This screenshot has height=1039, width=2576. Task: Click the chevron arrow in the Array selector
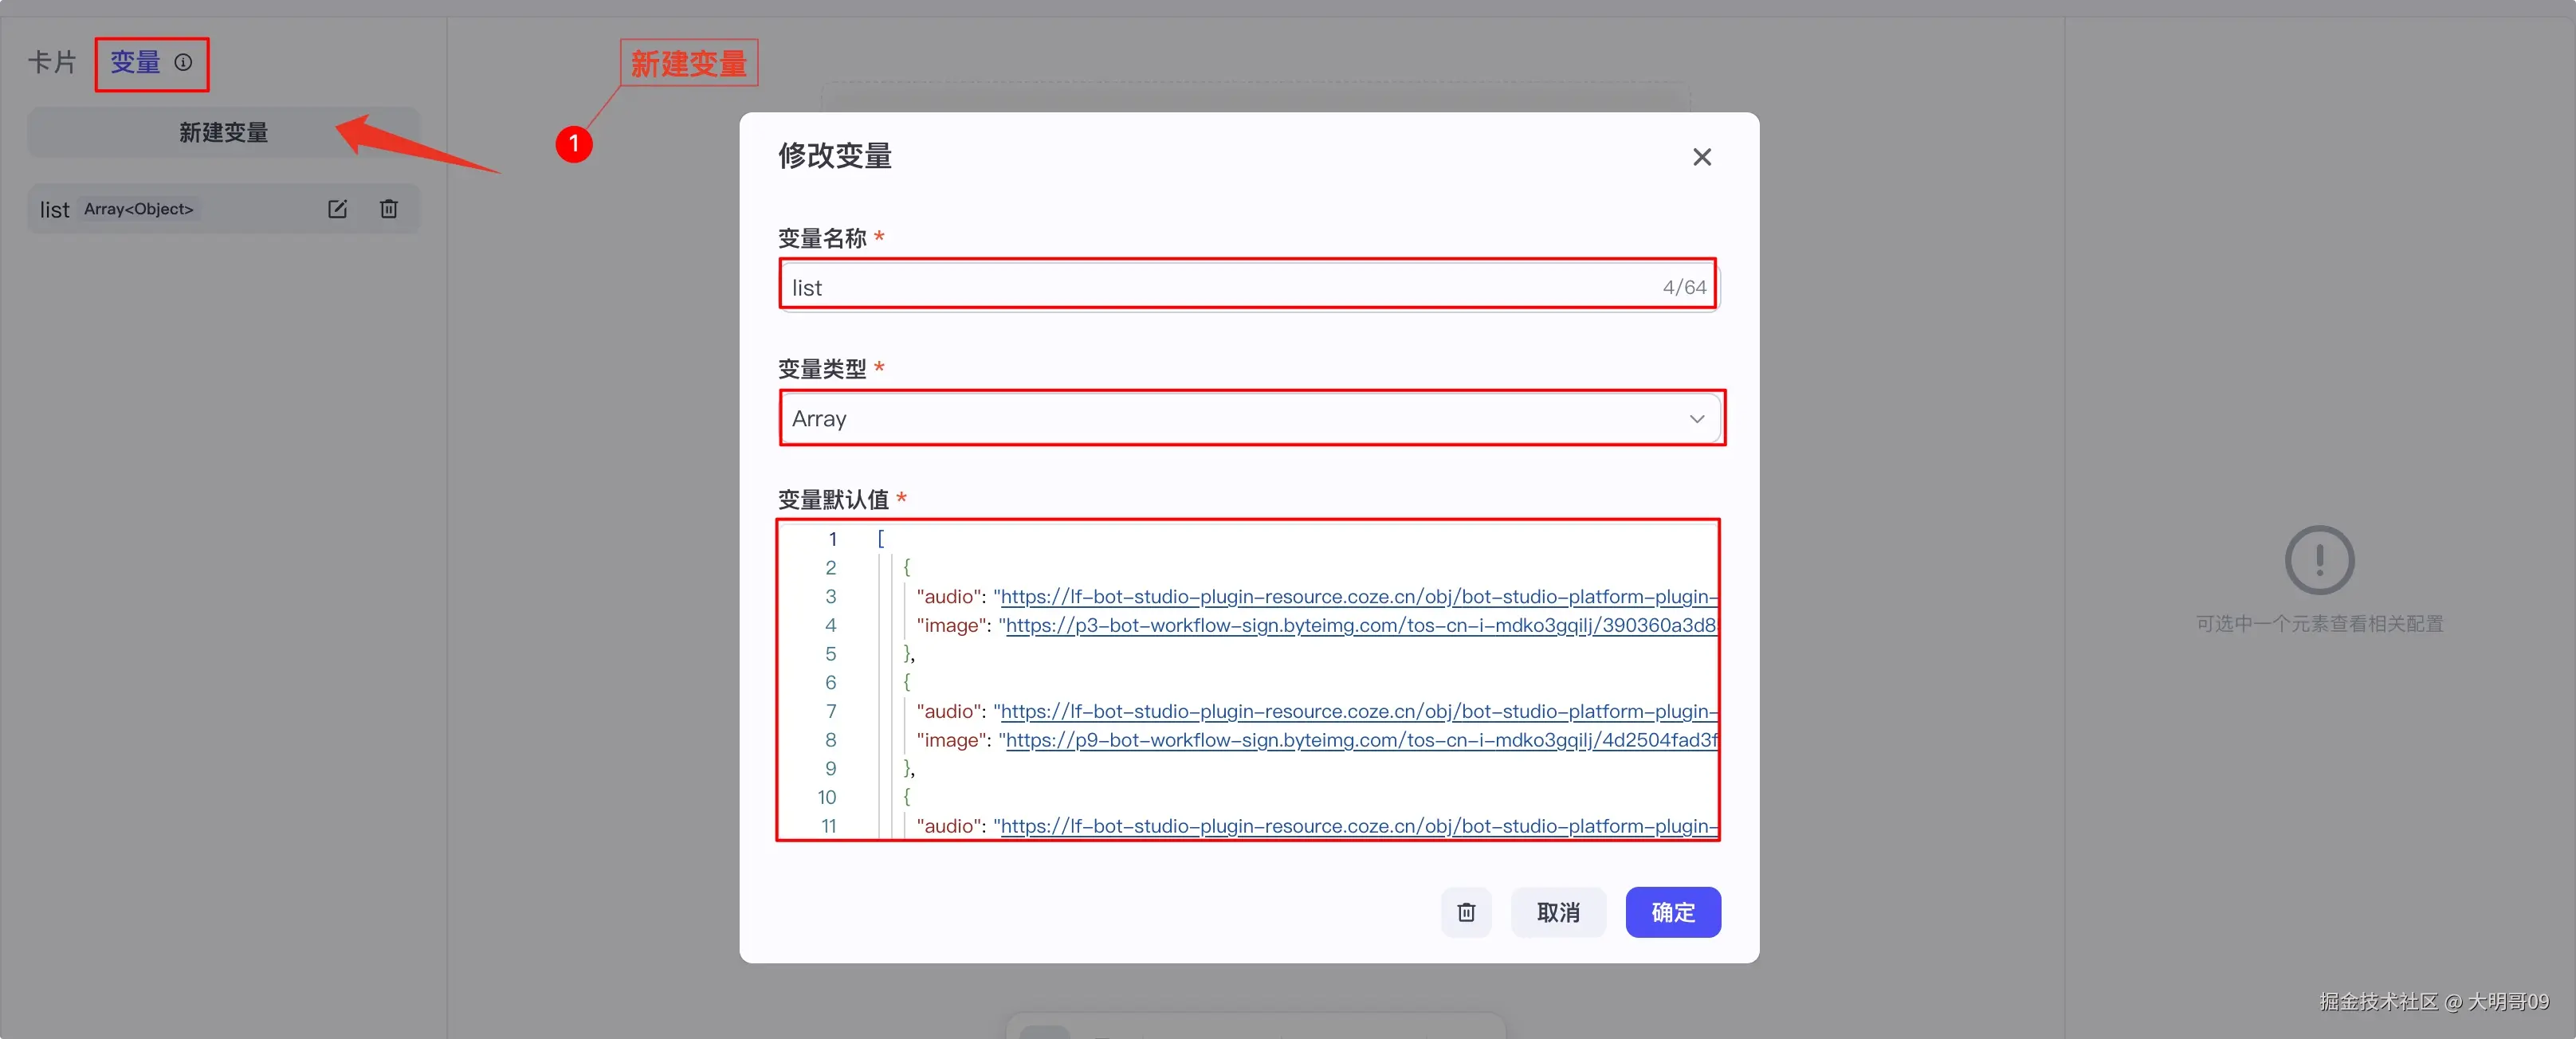pos(1696,419)
